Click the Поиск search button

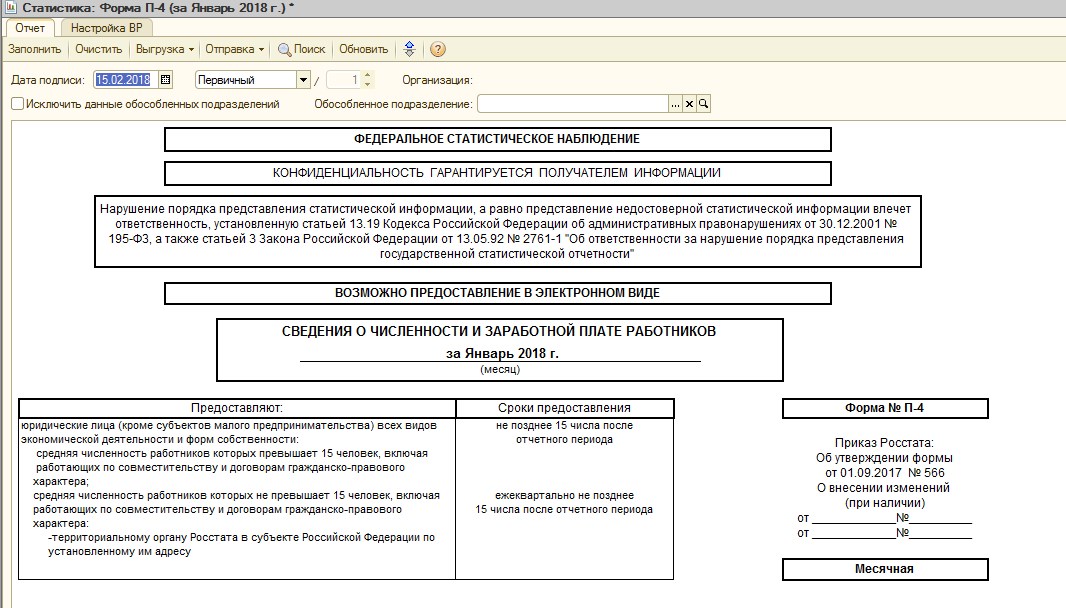302,49
